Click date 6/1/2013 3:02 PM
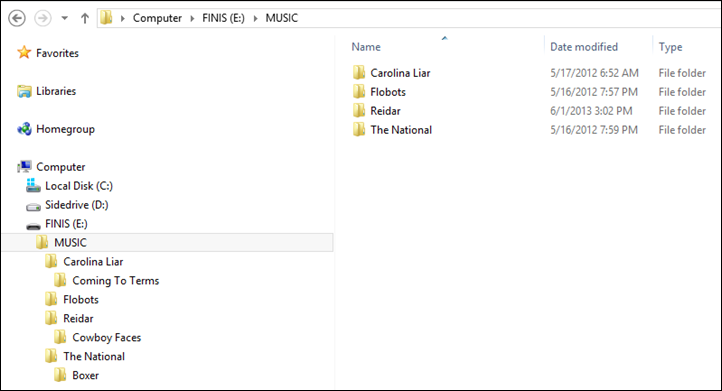 pyautogui.click(x=591, y=111)
